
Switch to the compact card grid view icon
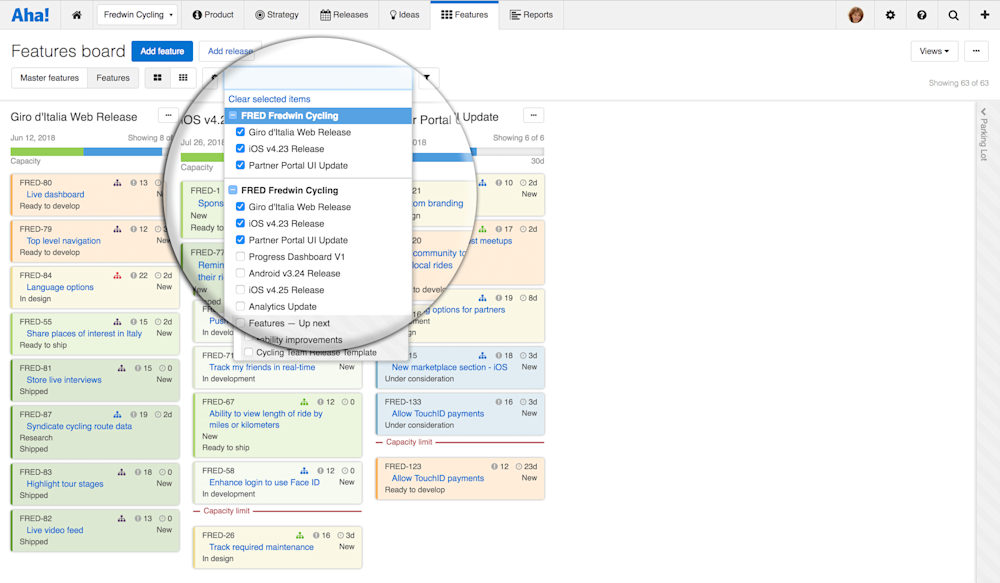pyautogui.click(x=159, y=77)
